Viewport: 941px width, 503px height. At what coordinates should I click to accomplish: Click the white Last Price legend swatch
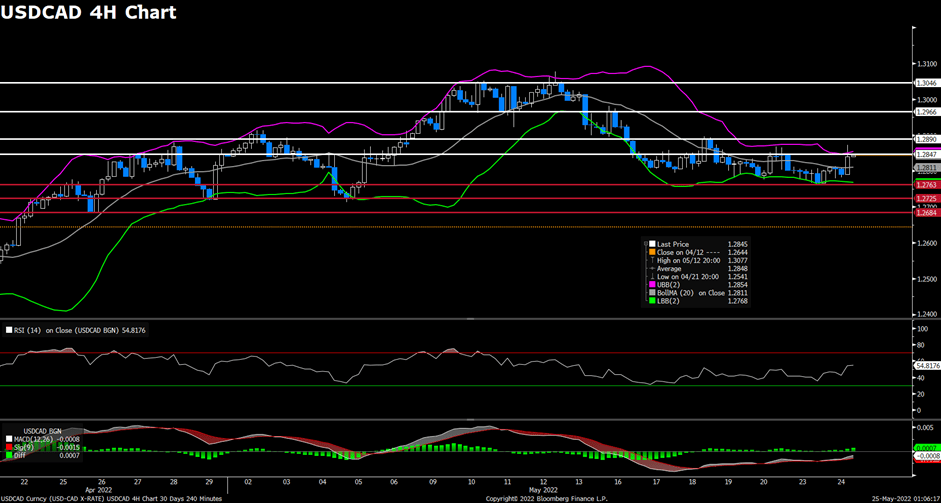652,244
